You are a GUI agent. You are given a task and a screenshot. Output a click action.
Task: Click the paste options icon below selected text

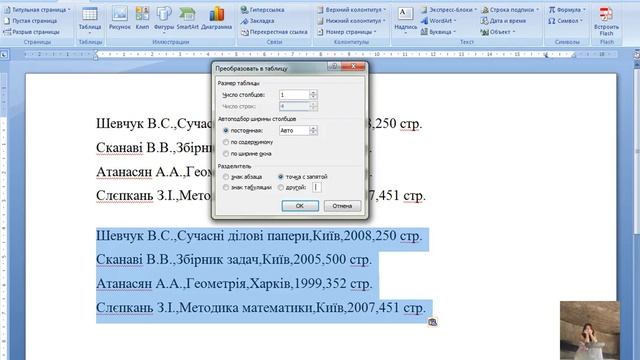coord(433,322)
